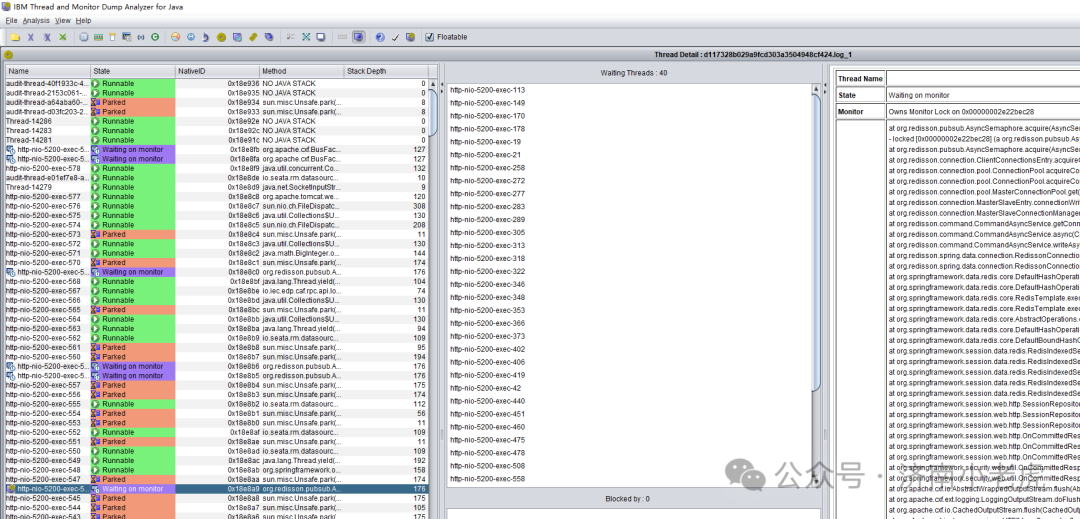Select waiting thread http-nio-5200-exec-113
The width and height of the screenshot is (1080, 519).
pos(487,90)
